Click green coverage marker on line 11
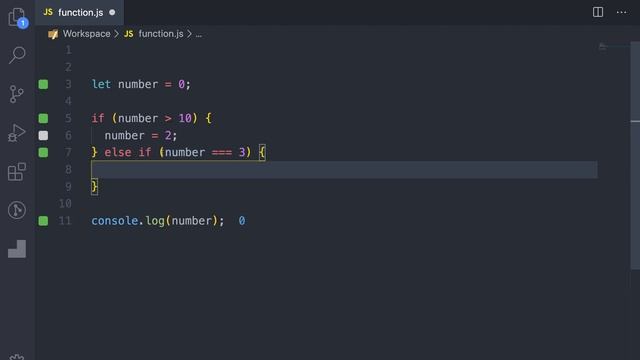Viewport: 640px width, 360px height. (43, 221)
